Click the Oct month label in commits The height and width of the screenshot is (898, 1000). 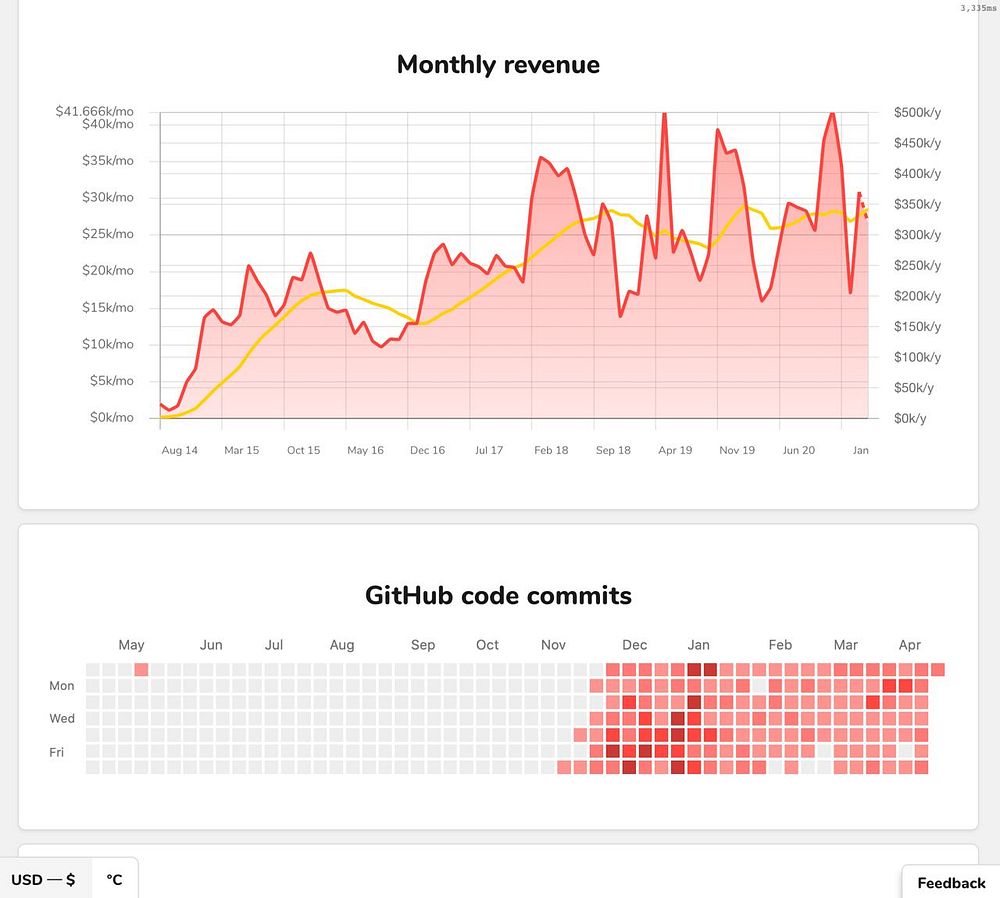pyautogui.click(x=487, y=645)
